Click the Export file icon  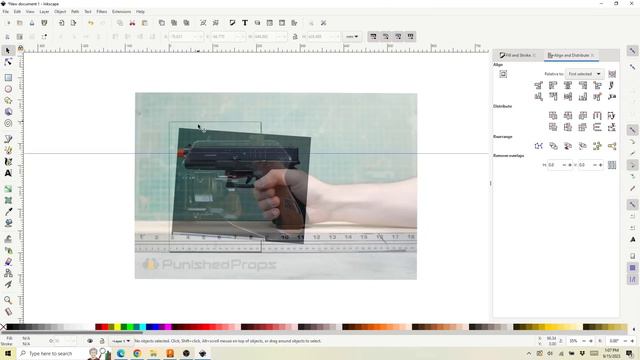click(x=73, y=23)
